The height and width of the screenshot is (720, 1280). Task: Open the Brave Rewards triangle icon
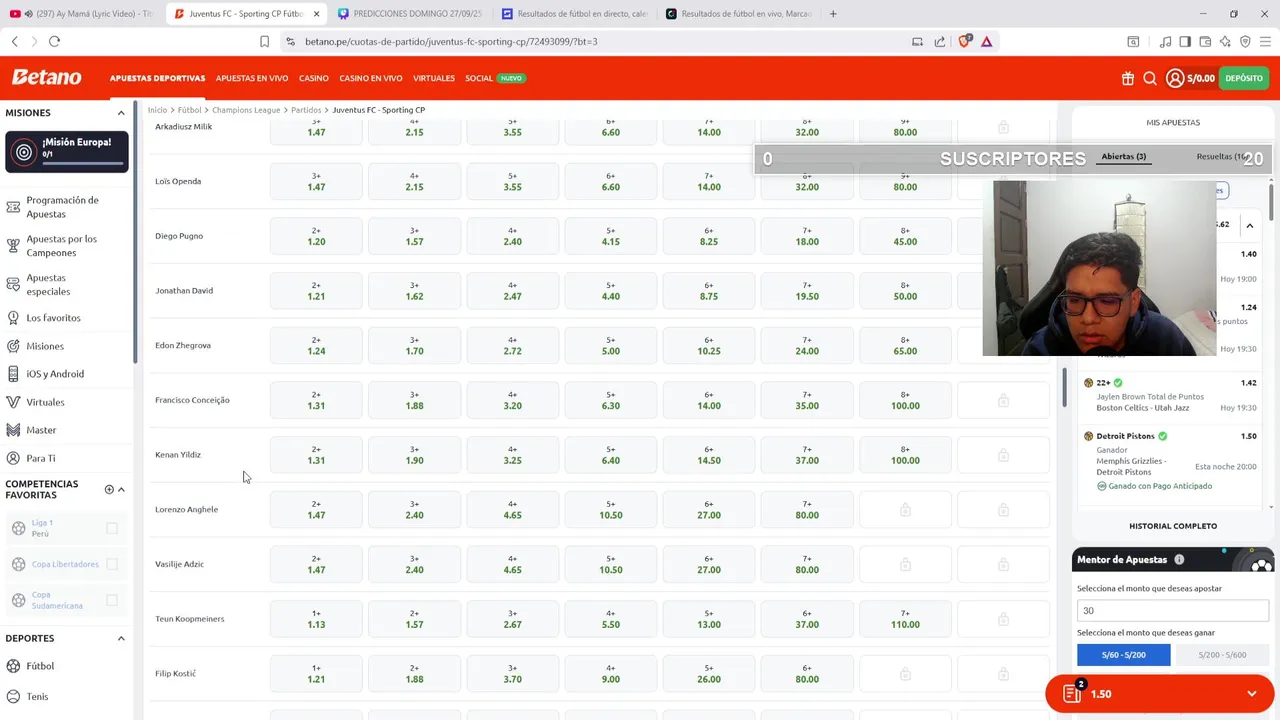click(x=986, y=41)
